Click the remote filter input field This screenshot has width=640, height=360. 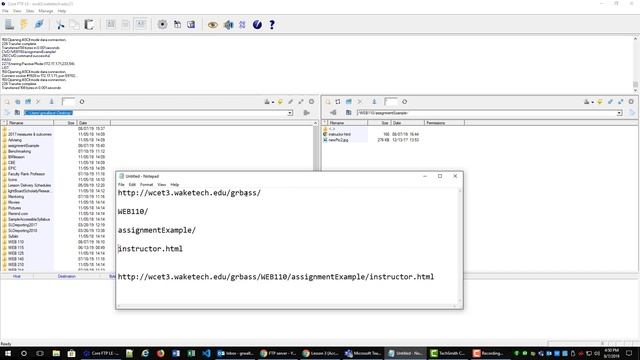click(391, 102)
